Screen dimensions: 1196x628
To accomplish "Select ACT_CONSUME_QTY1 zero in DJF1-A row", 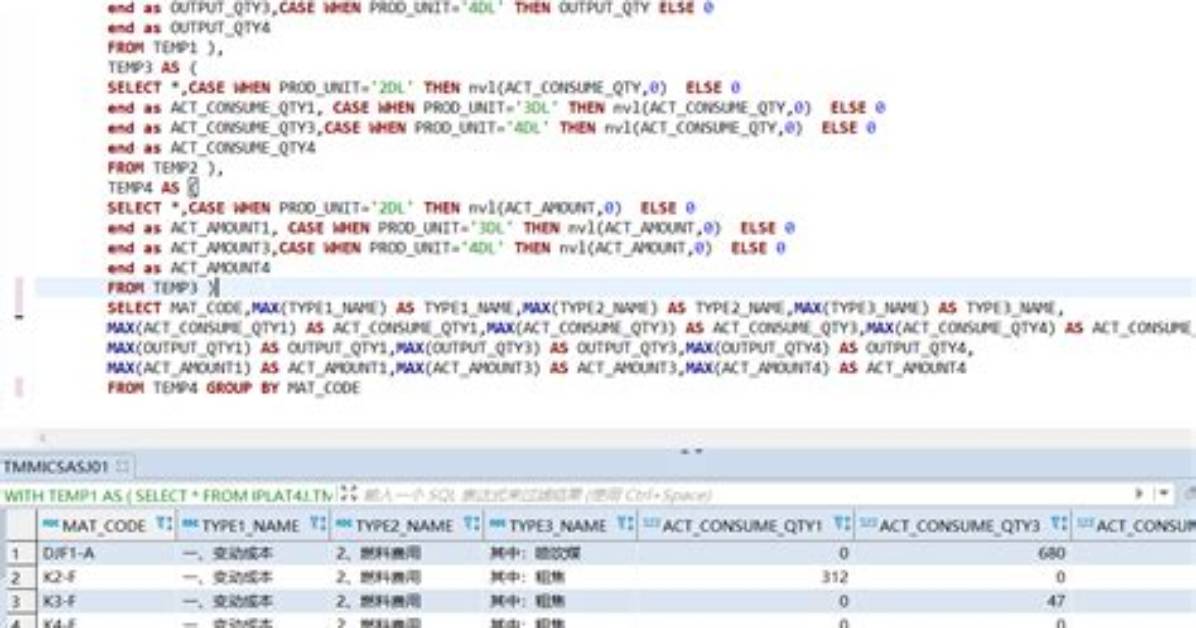I will click(x=745, y=552).
